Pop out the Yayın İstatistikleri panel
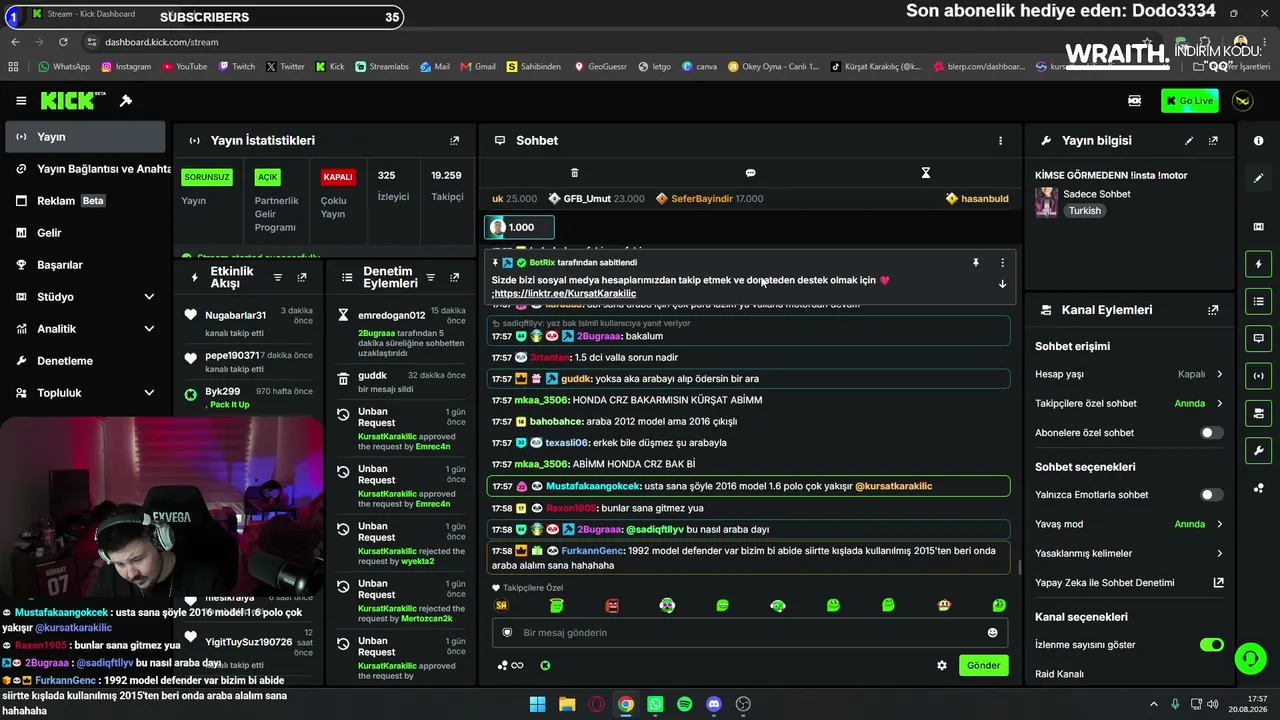1280x720 pixels. coord(455,141)
